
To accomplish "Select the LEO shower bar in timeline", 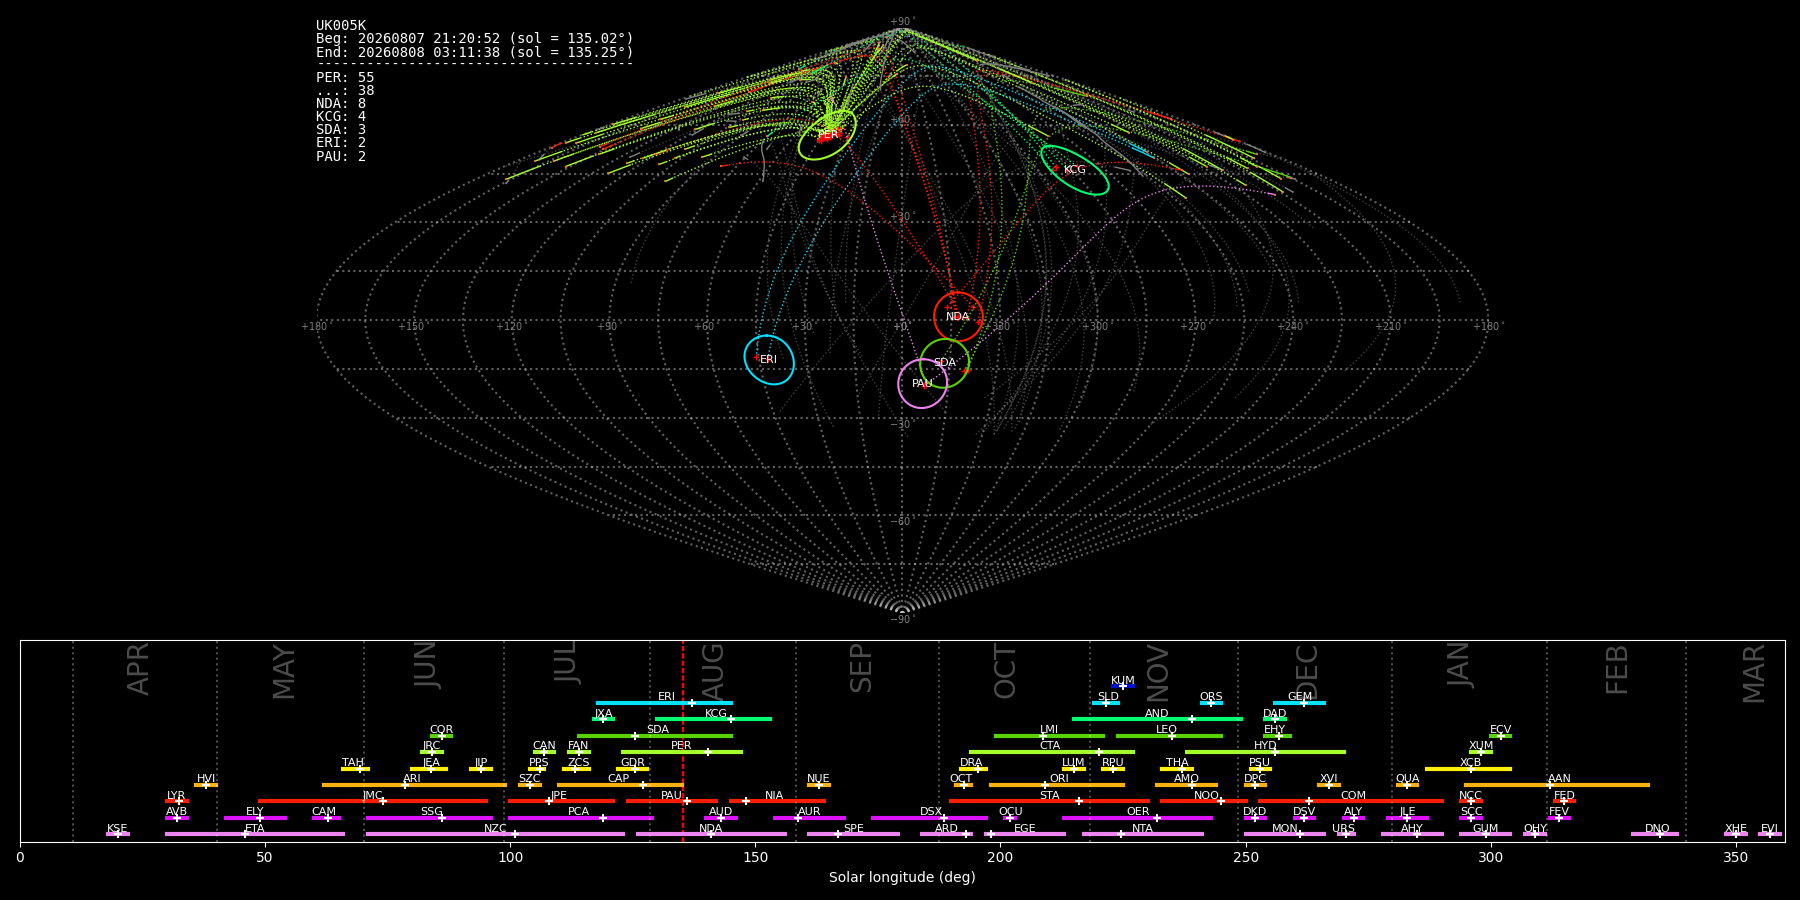I will [x=1169, y=736].
